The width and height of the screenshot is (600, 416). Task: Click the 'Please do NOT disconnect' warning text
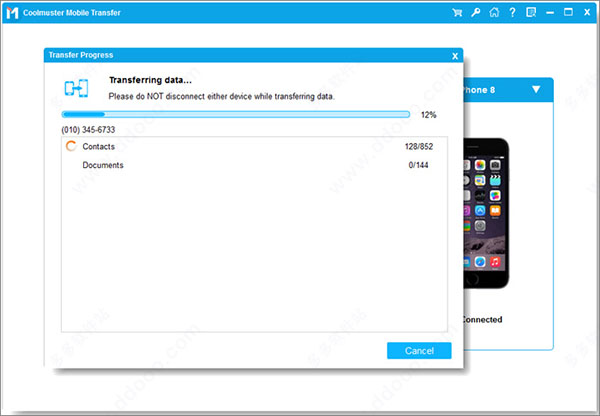tap(222, 96)
